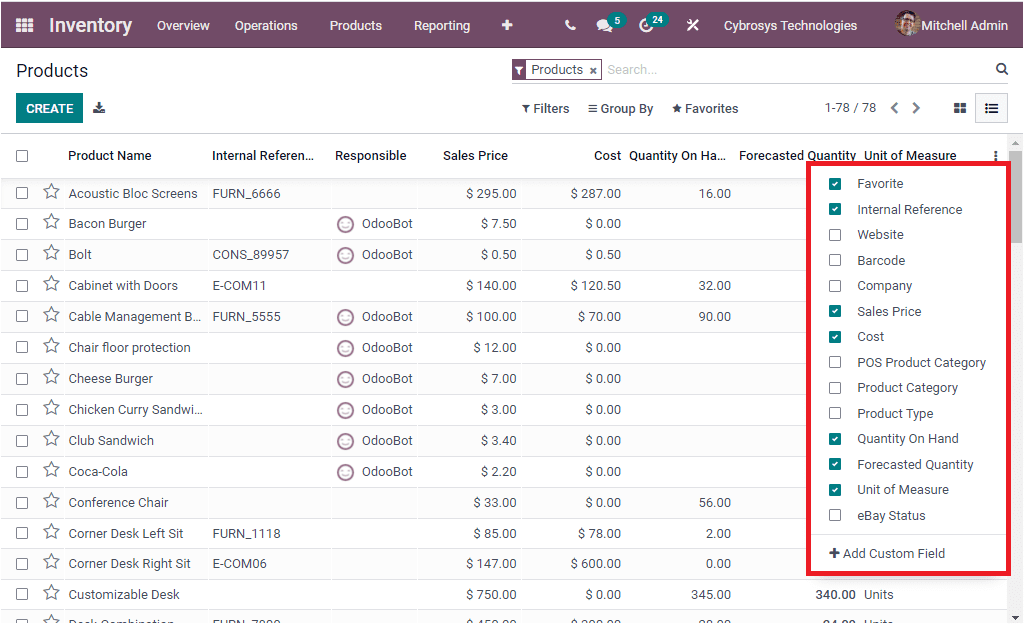Open the Favorites dropdown

pyautogui.click(x=705, y=108)
